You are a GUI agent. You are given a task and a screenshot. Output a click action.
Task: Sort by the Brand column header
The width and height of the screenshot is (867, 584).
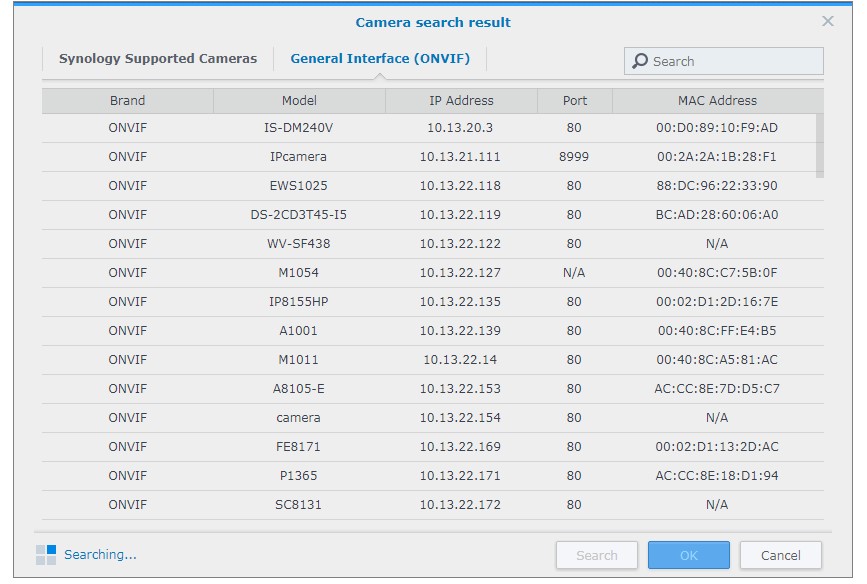[x=127, y=100]
